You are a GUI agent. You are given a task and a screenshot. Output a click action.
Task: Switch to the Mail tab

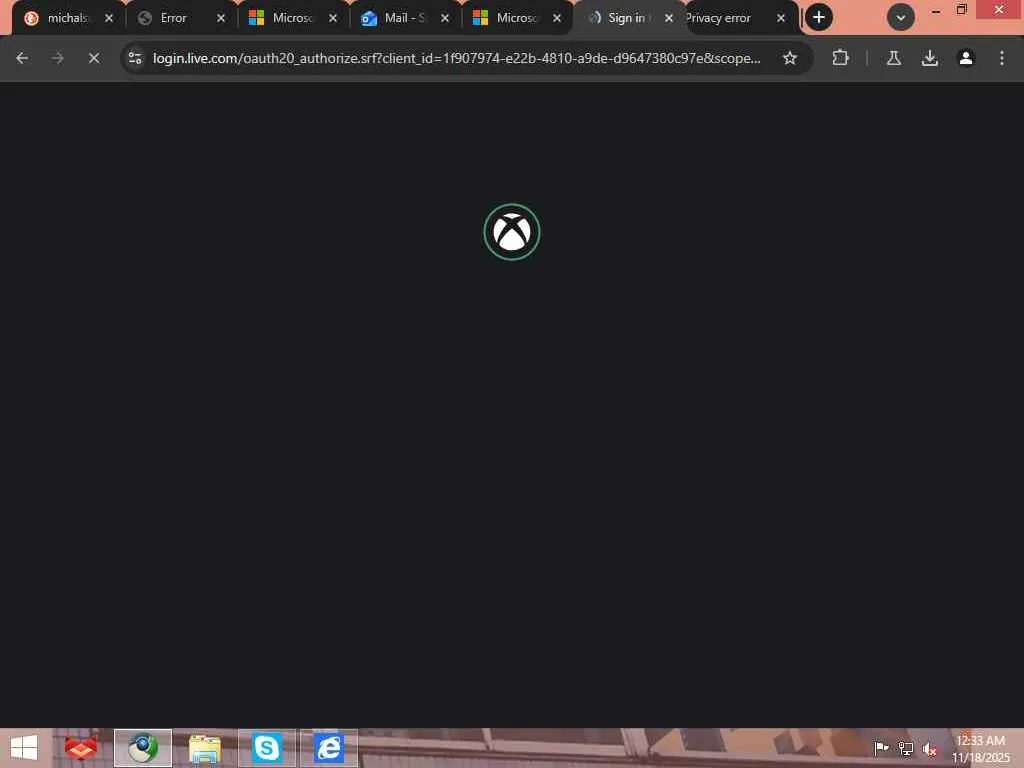click(x=405, y=18)
